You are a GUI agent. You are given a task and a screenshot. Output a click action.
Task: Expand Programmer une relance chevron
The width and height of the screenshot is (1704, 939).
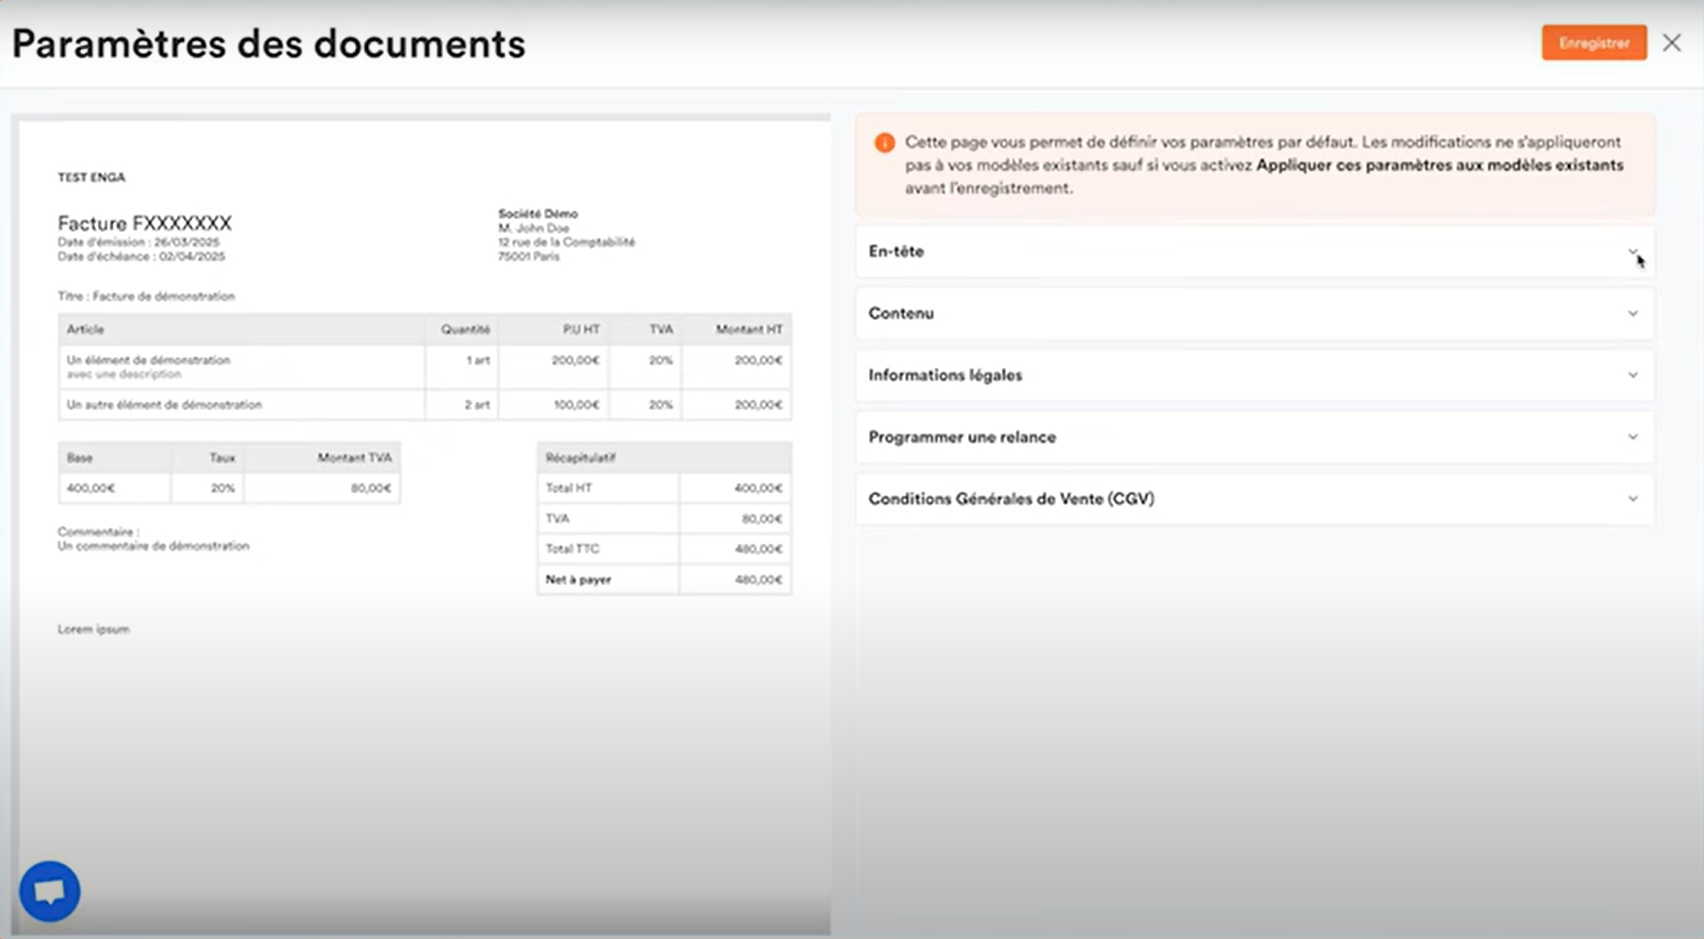[x=1632, y=437]
